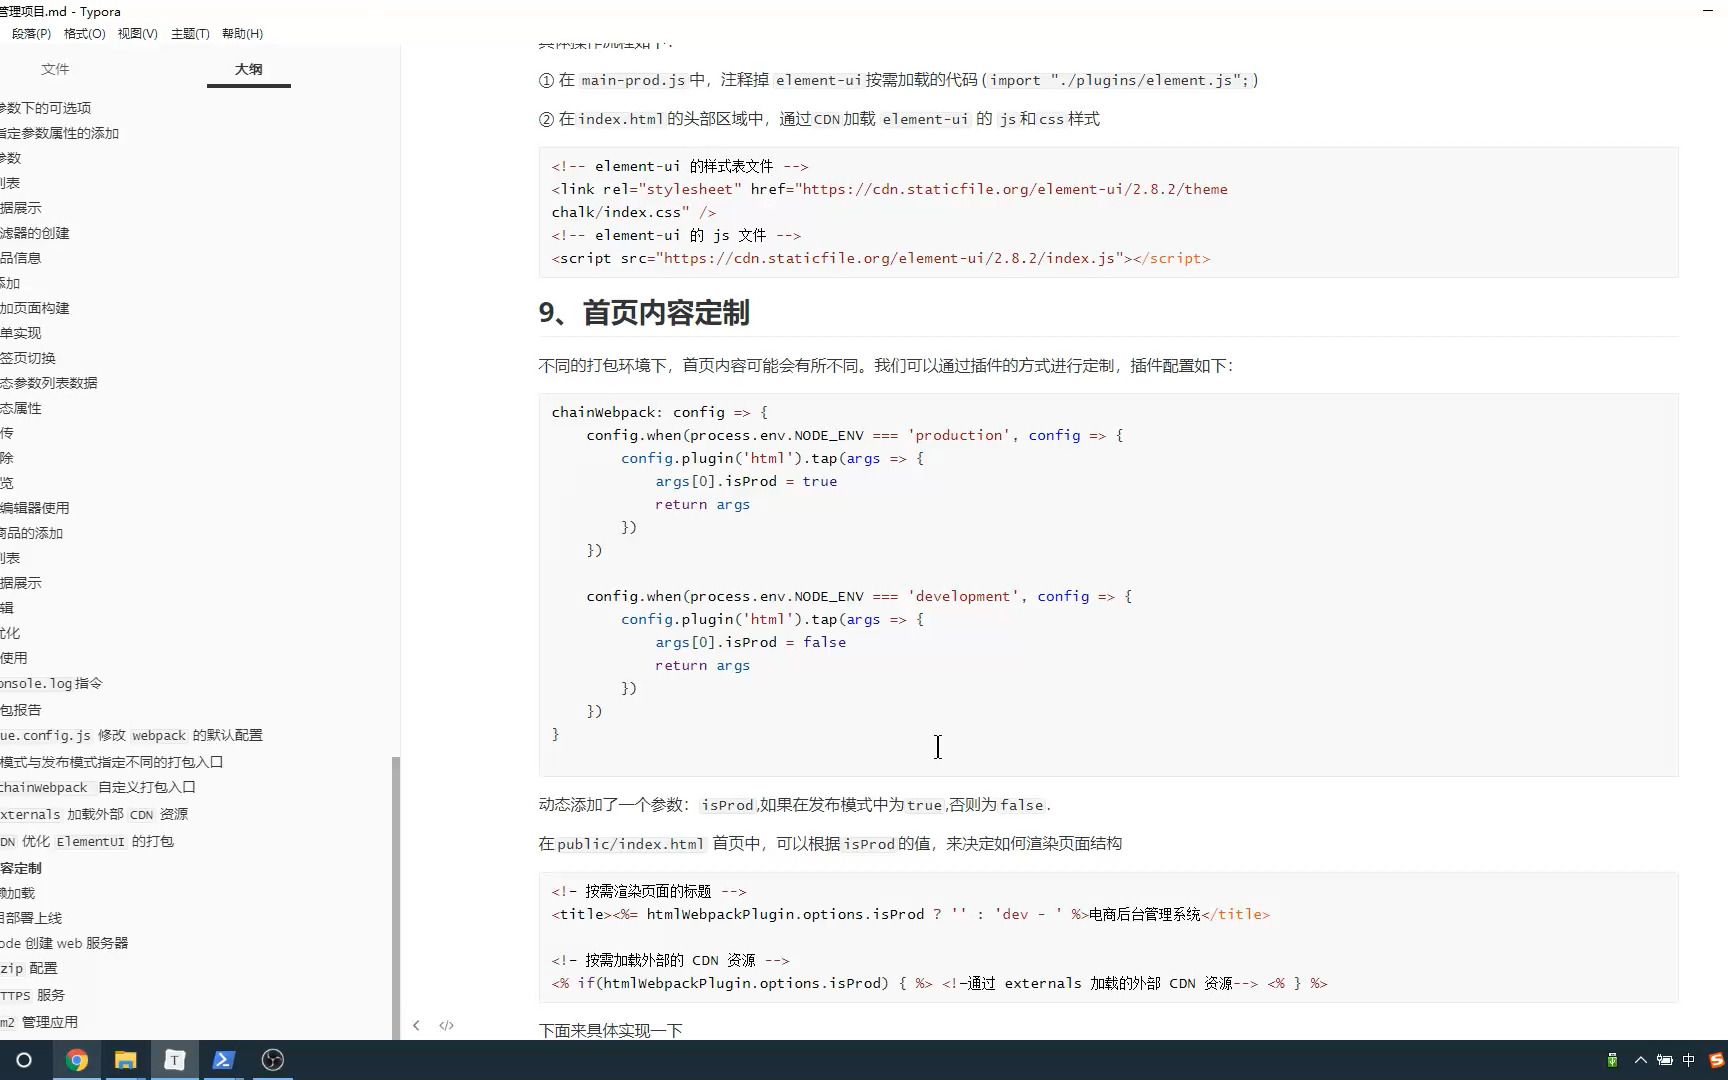Image resolution: width=1728 pixels, height=1080 pixels.
Task: Click the sidebar outline scrollbar thumb
Action: click(x=396, y=896)
